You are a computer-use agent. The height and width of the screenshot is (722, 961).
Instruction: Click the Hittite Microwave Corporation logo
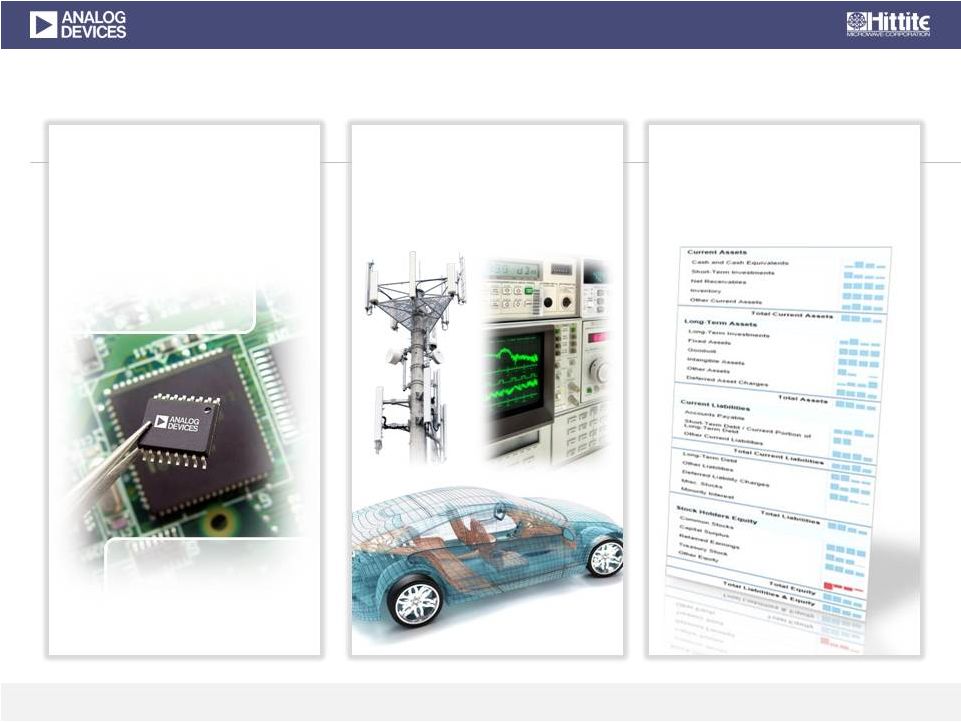(888, 25)
